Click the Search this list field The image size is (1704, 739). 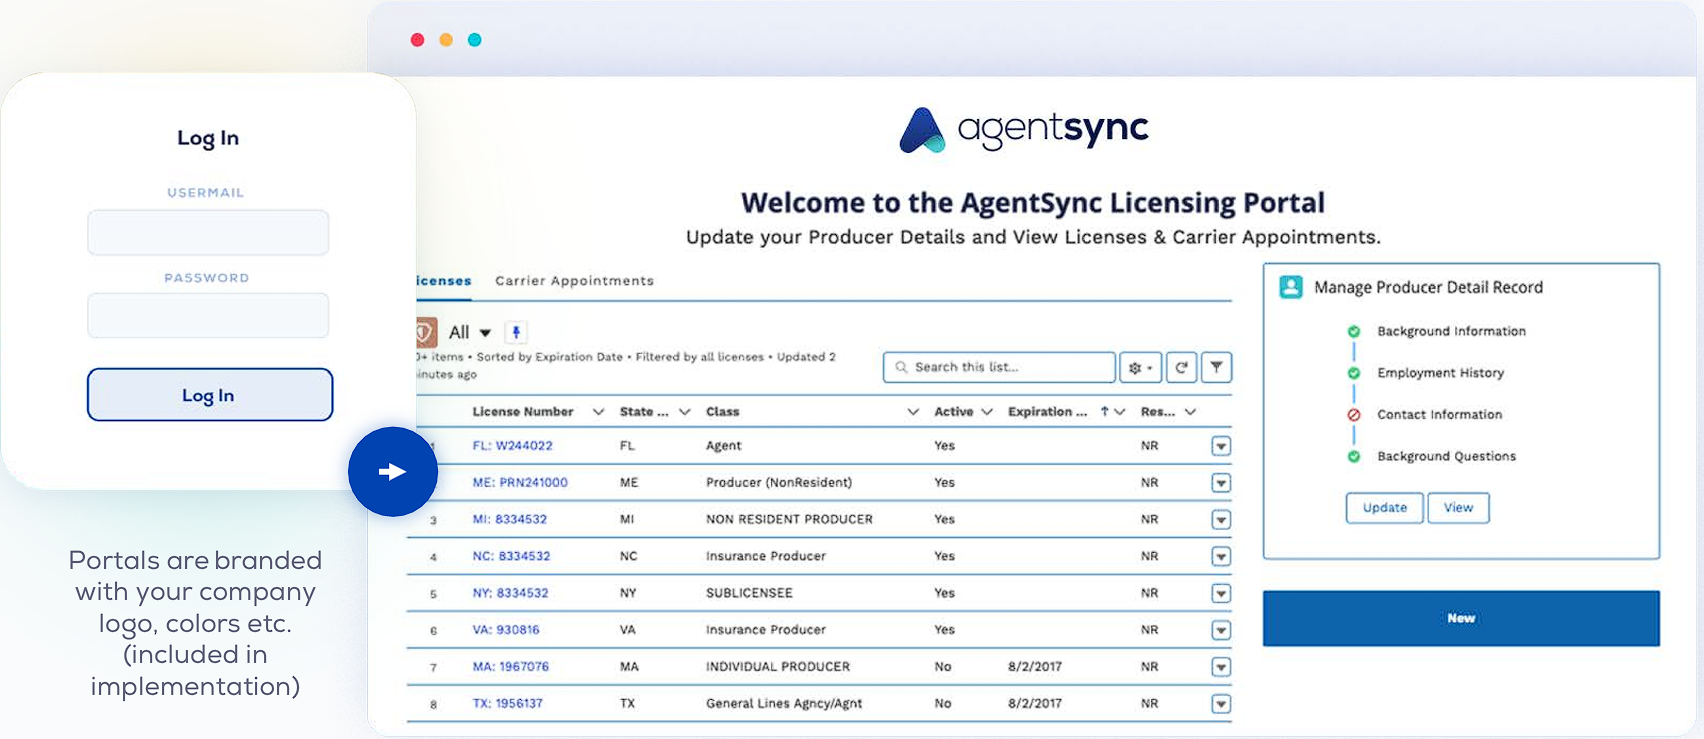[999, 367]
